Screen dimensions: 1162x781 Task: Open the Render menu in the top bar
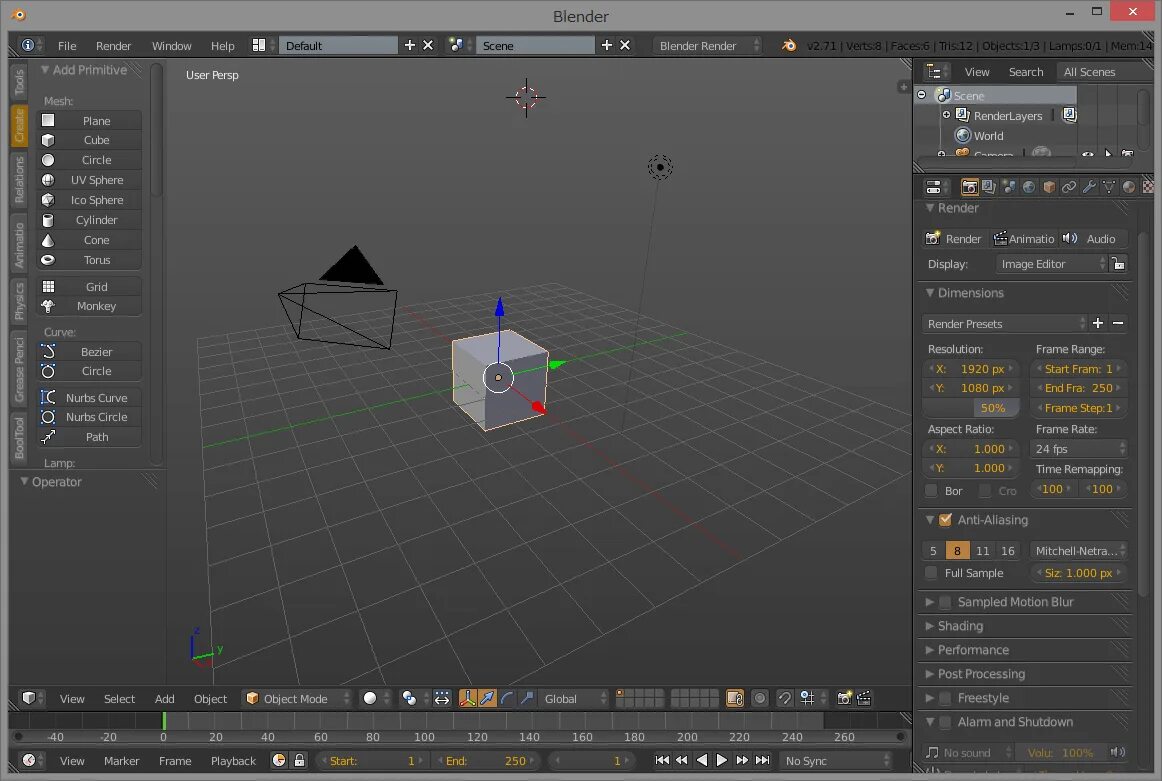(x=113, y=45)
